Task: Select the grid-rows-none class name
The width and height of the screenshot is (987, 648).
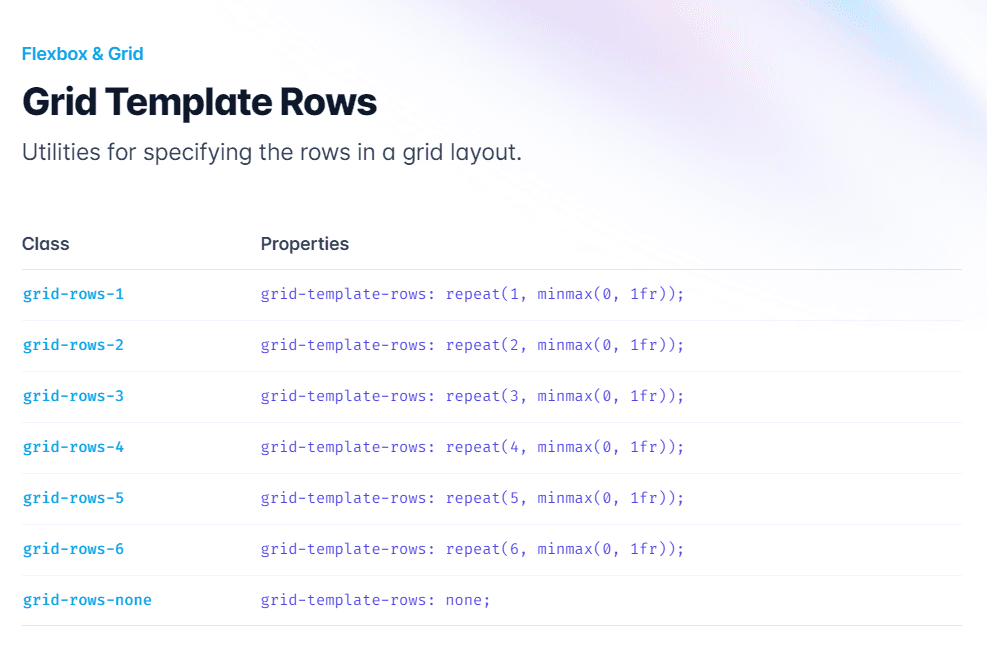Action: pyautogui.click(x=87, y=600)
